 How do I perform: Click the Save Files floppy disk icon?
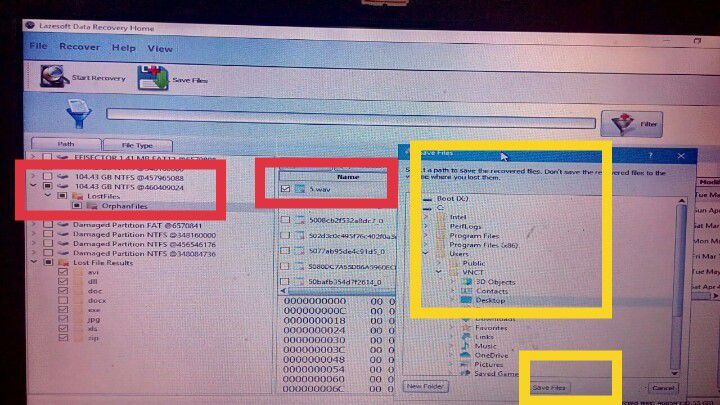[151, 77]
